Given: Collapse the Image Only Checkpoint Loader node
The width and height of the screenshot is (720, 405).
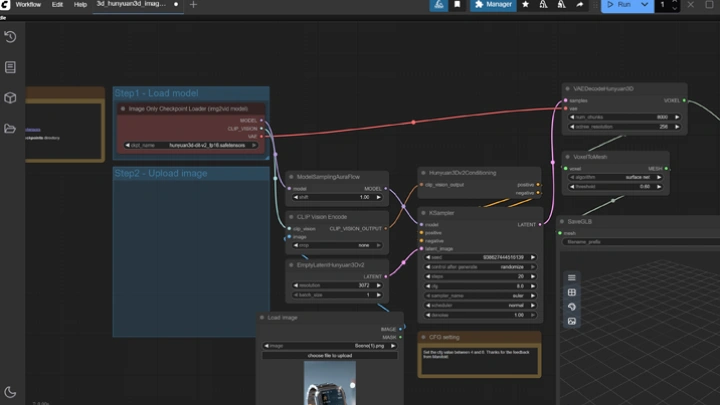Looking at the screenshot, I should pos(123,109).
